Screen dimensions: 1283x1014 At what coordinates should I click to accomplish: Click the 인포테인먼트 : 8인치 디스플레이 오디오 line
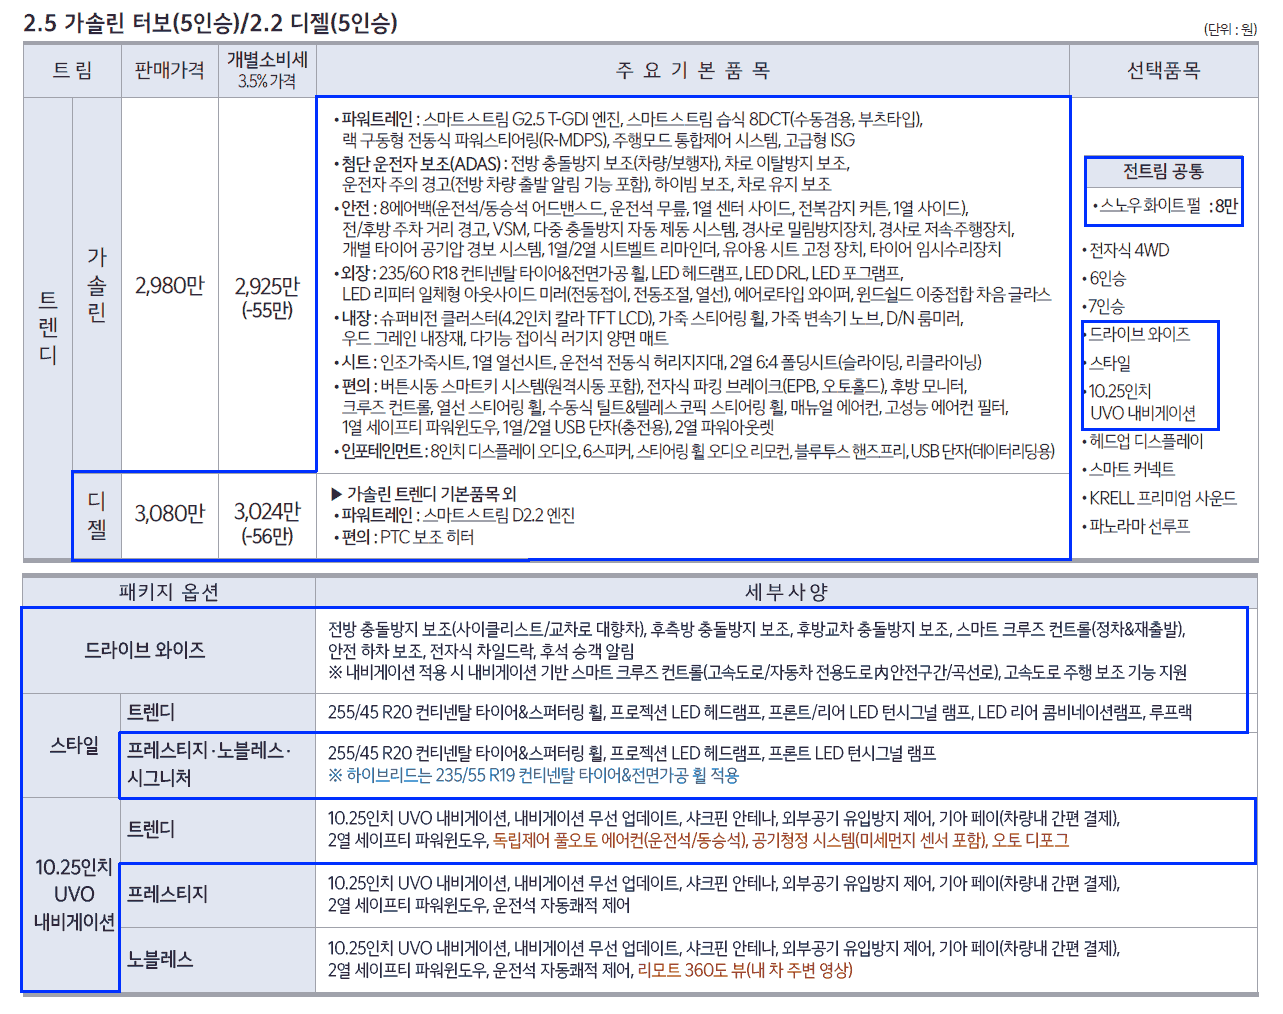[694, 452]
